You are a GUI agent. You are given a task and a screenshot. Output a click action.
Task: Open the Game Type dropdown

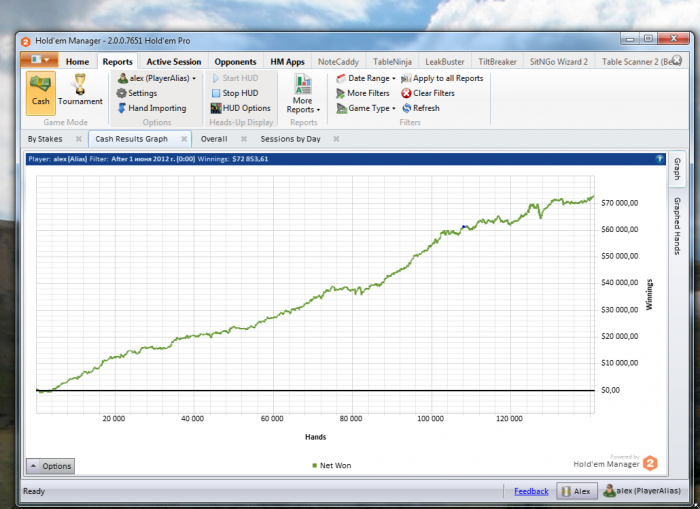(x=366, y=108)
